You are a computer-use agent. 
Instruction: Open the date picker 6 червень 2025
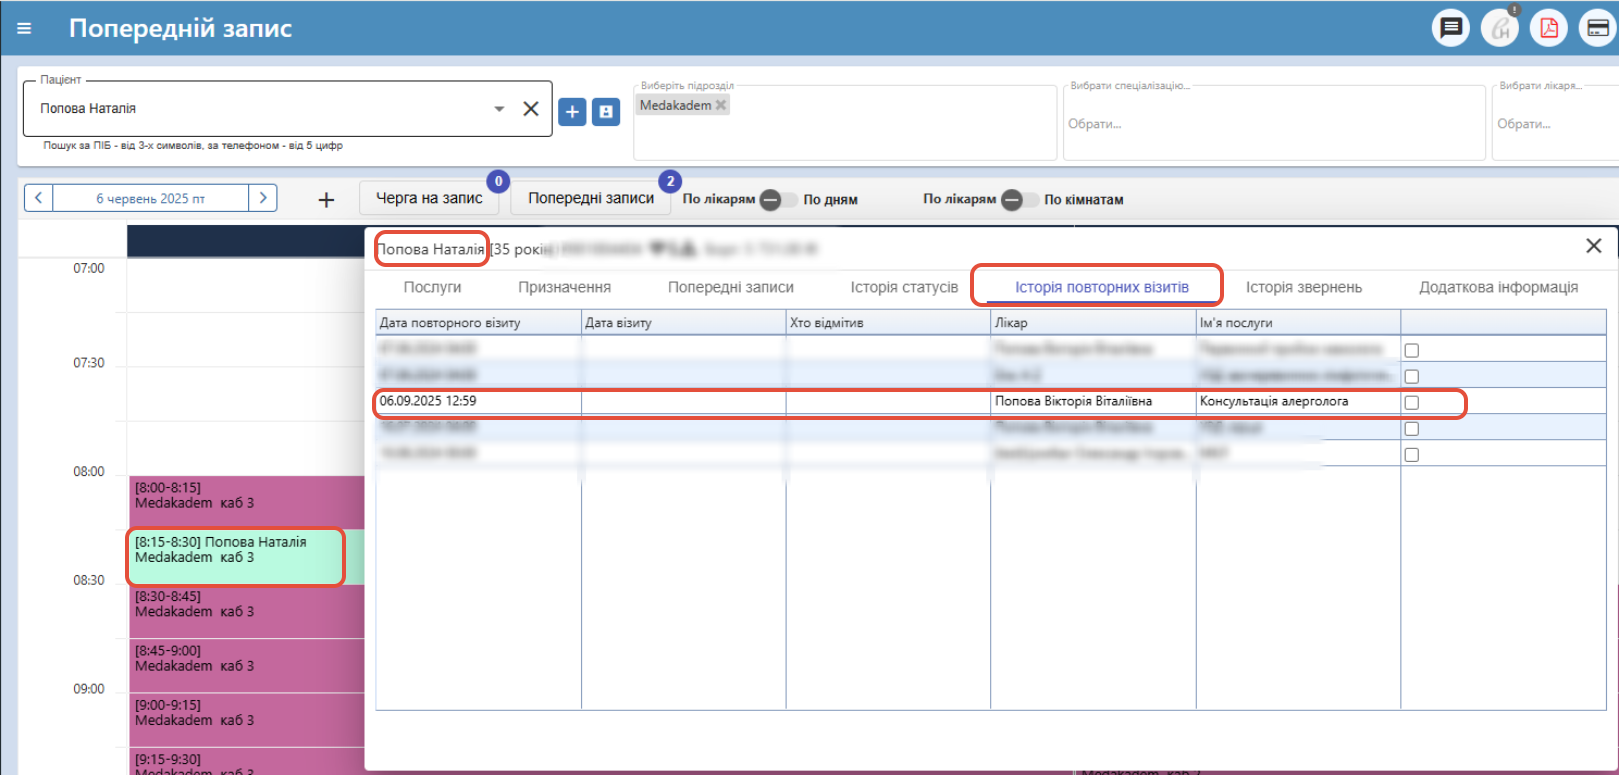pos(150,198)
